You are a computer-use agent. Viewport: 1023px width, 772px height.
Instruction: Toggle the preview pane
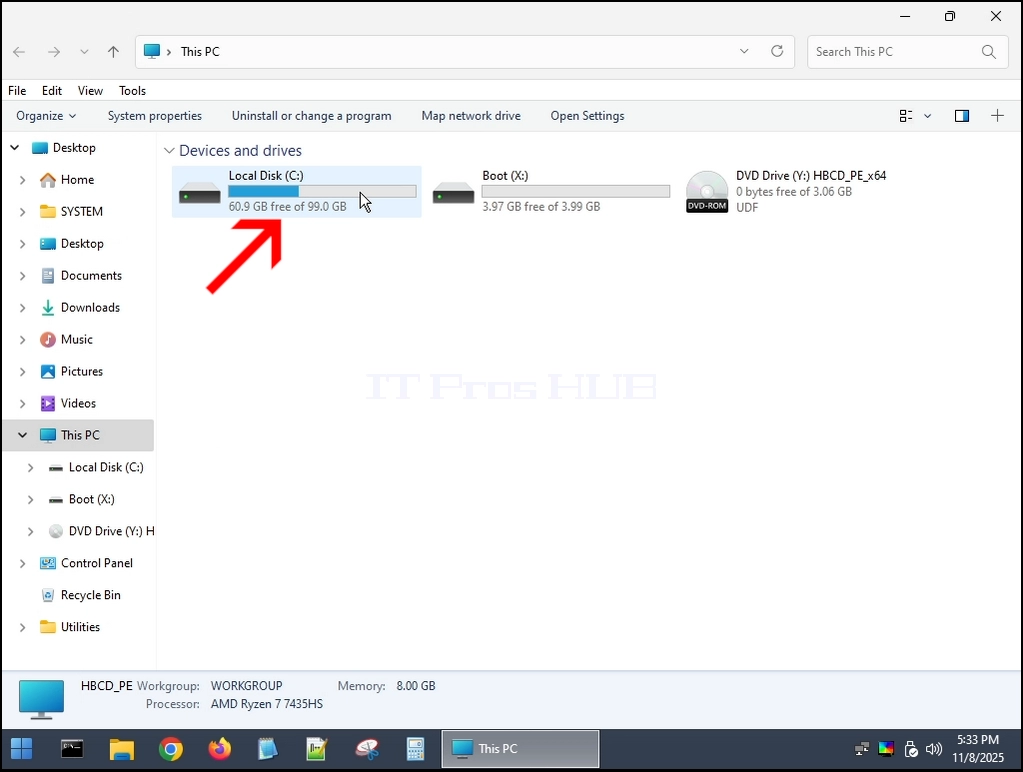click(962, 116)
